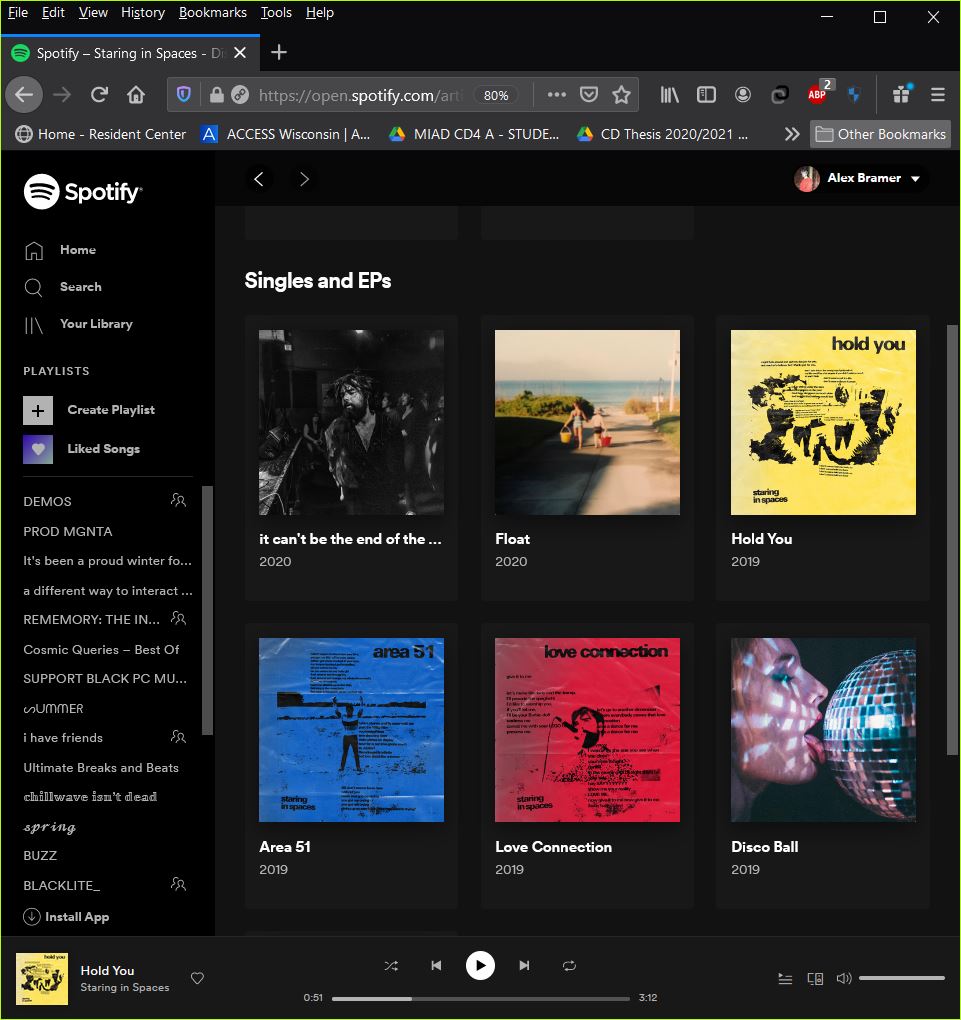This screenshot has width=961, height=1020.
Task: Adjust the volume slider
Action: click(x=902, y=978)
